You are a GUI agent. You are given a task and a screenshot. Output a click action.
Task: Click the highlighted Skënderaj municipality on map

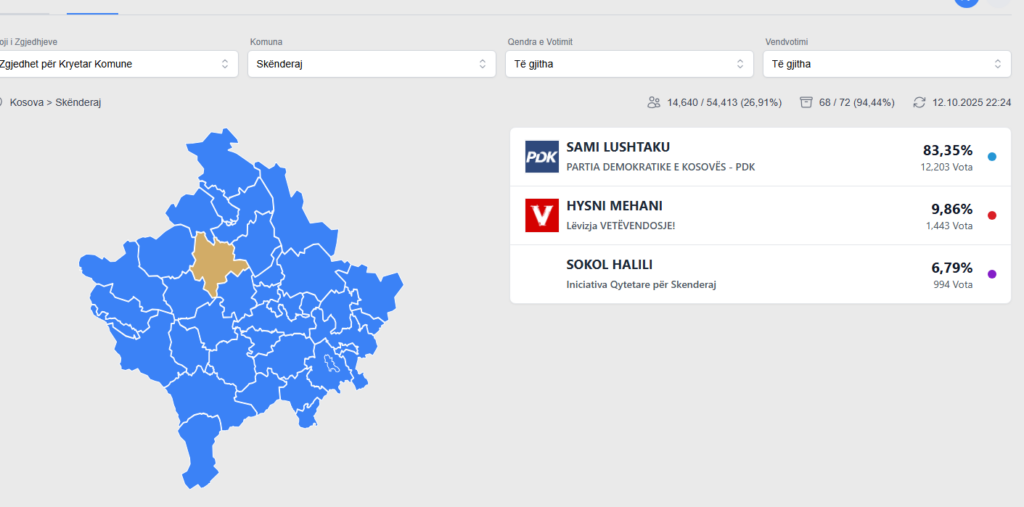click(212, 262)
